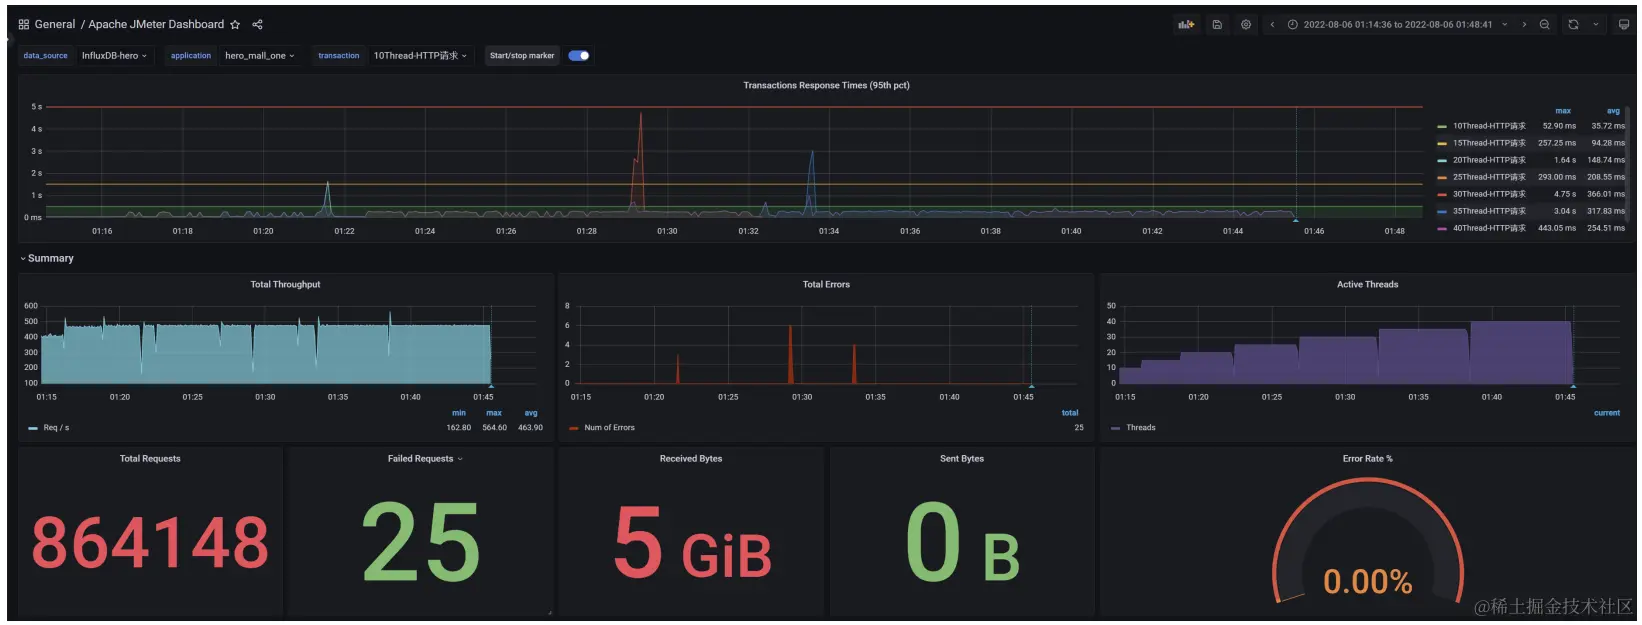Toggle the Num of Errors legend series
1642x625 pixels.
[x=609, y=428]
